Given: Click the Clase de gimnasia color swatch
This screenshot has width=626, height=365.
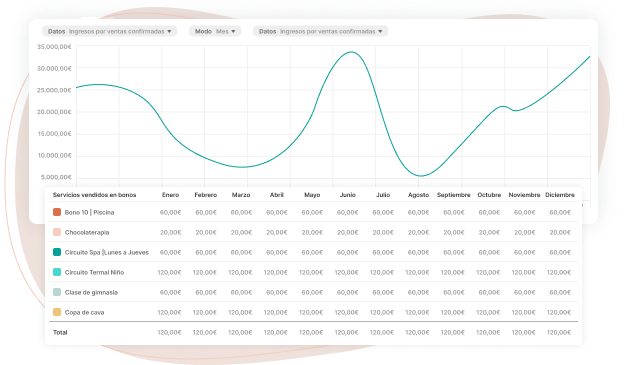Looking at the screenshot, I should 57,292.
